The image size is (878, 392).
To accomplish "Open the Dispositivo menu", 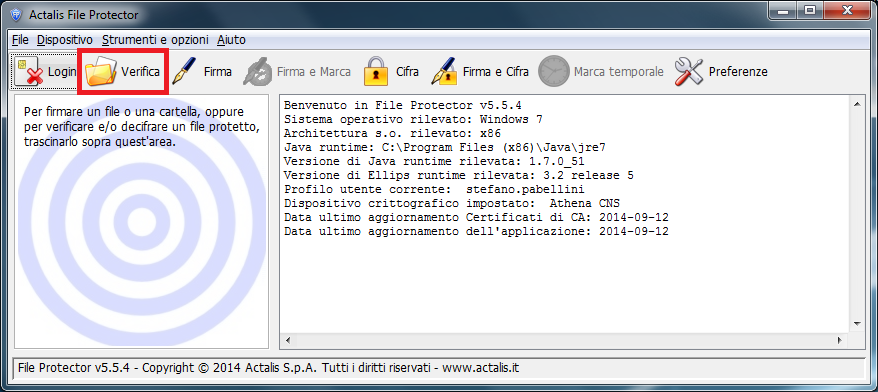I will (65, 40).
